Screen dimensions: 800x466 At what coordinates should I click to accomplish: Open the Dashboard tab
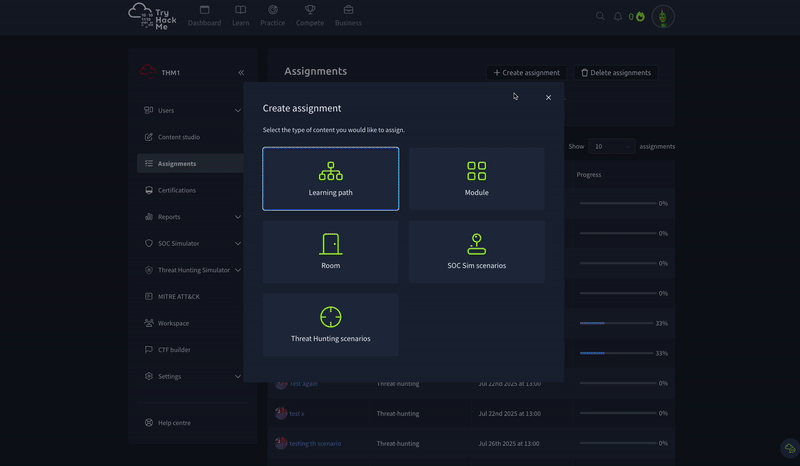tap(204, 16)
